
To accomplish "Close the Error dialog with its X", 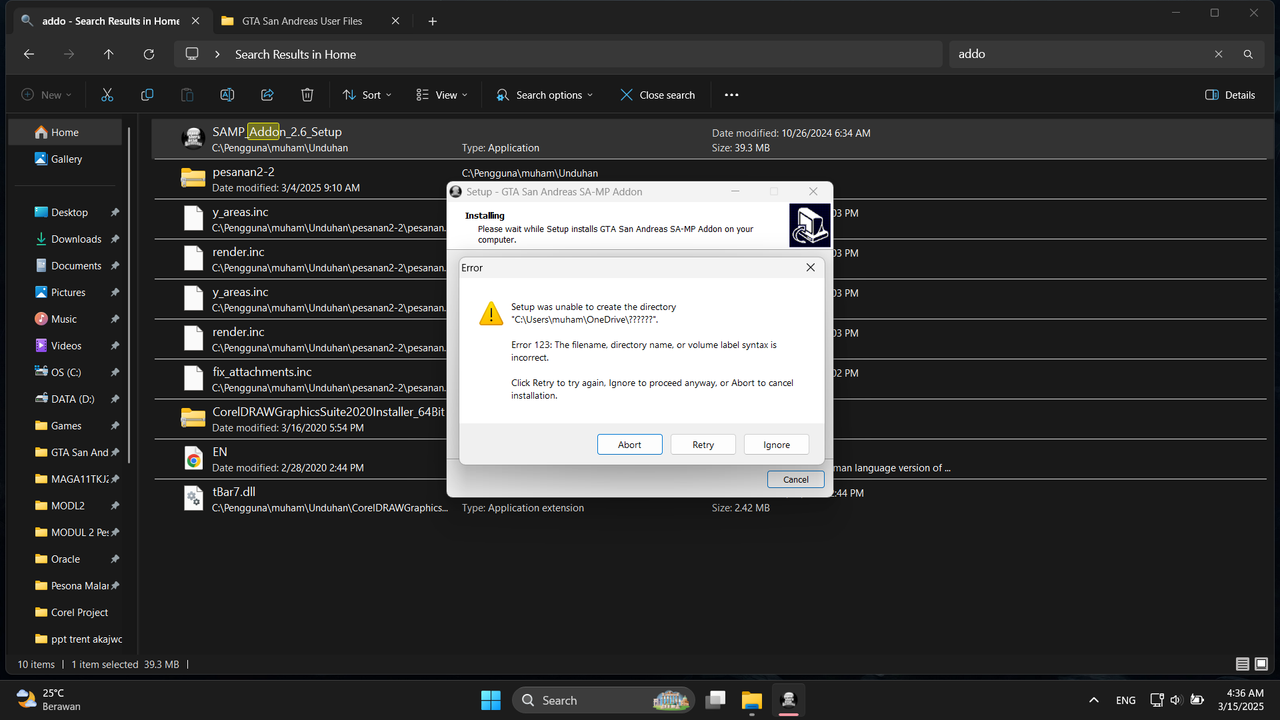I will 810,268.
